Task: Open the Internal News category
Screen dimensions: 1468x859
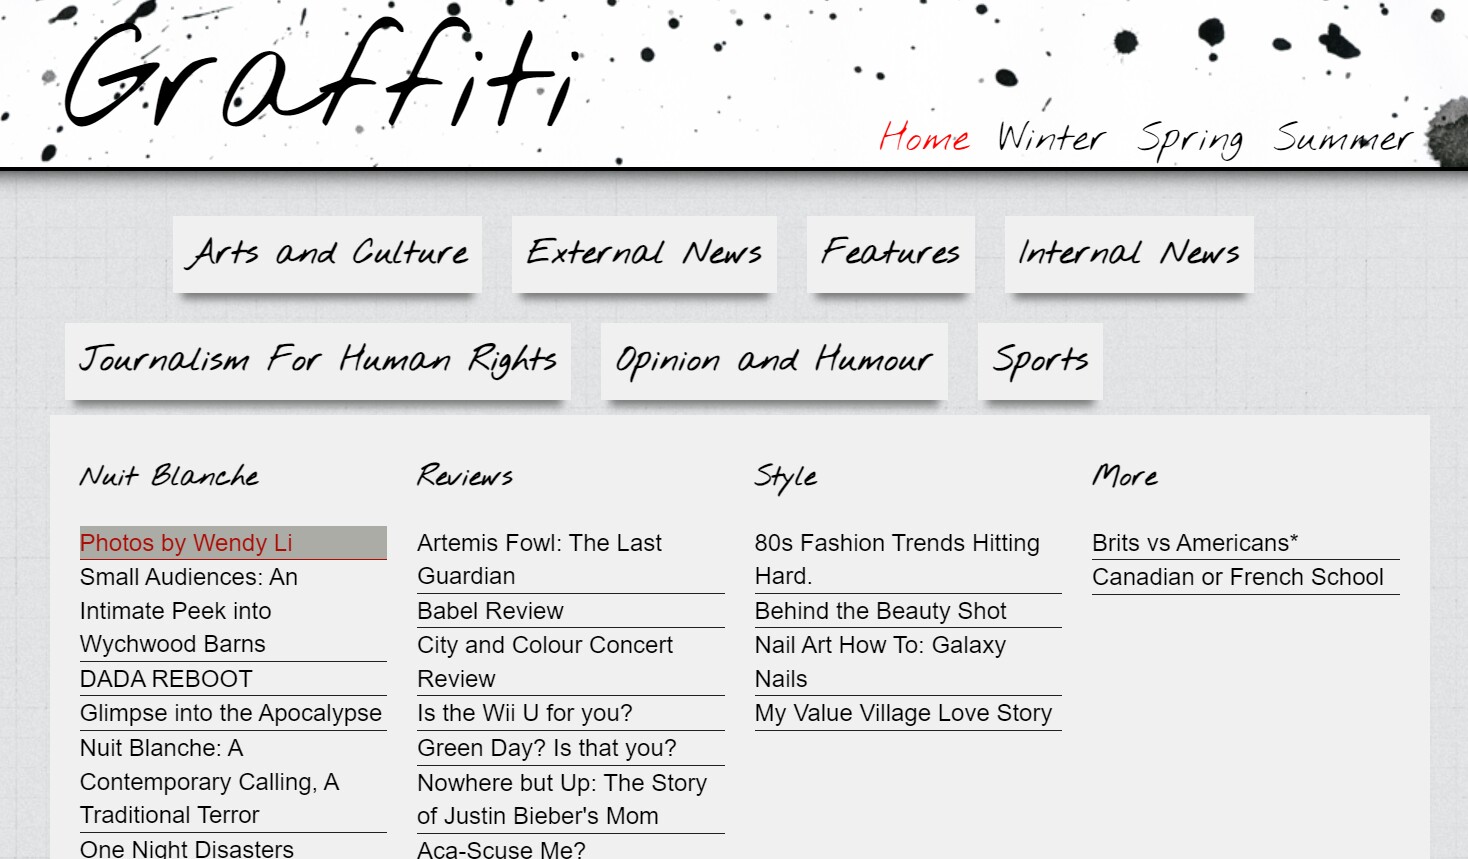Action: (1128, 254)
